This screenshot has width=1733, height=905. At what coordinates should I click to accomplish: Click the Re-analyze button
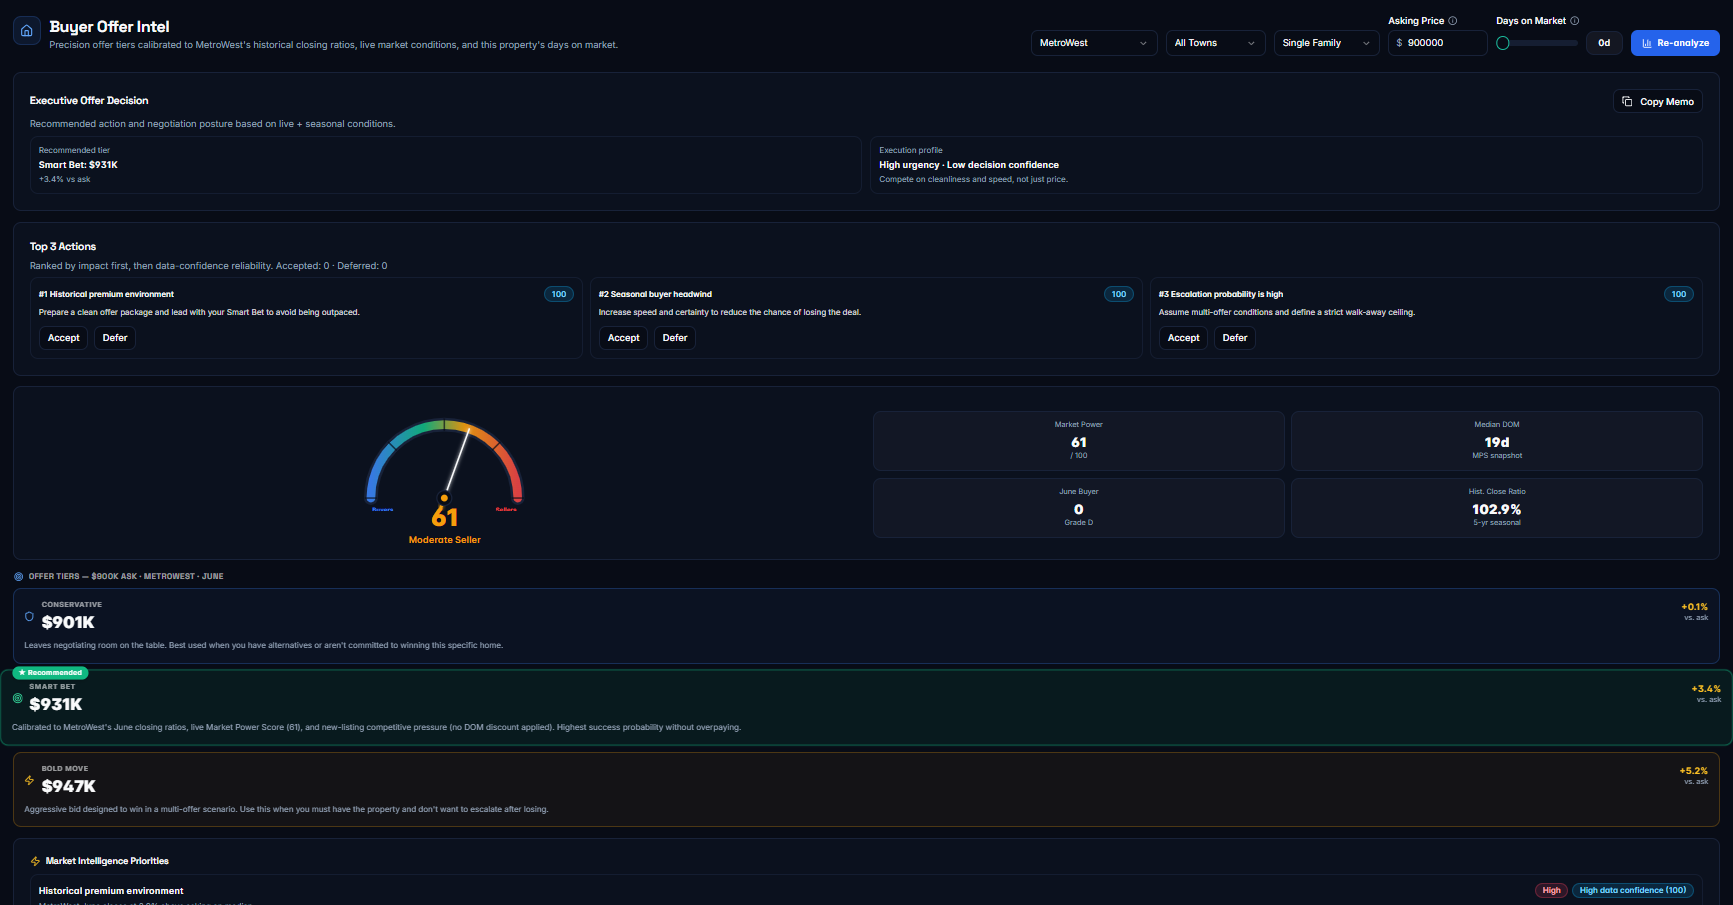[x=1675, y=43]
